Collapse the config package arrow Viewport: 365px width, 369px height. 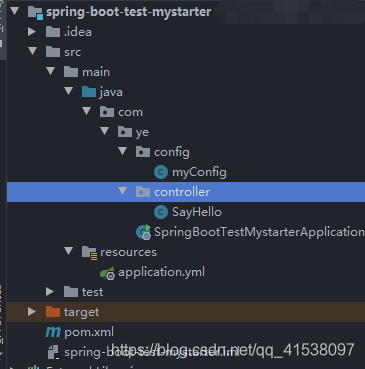[123, 151]
